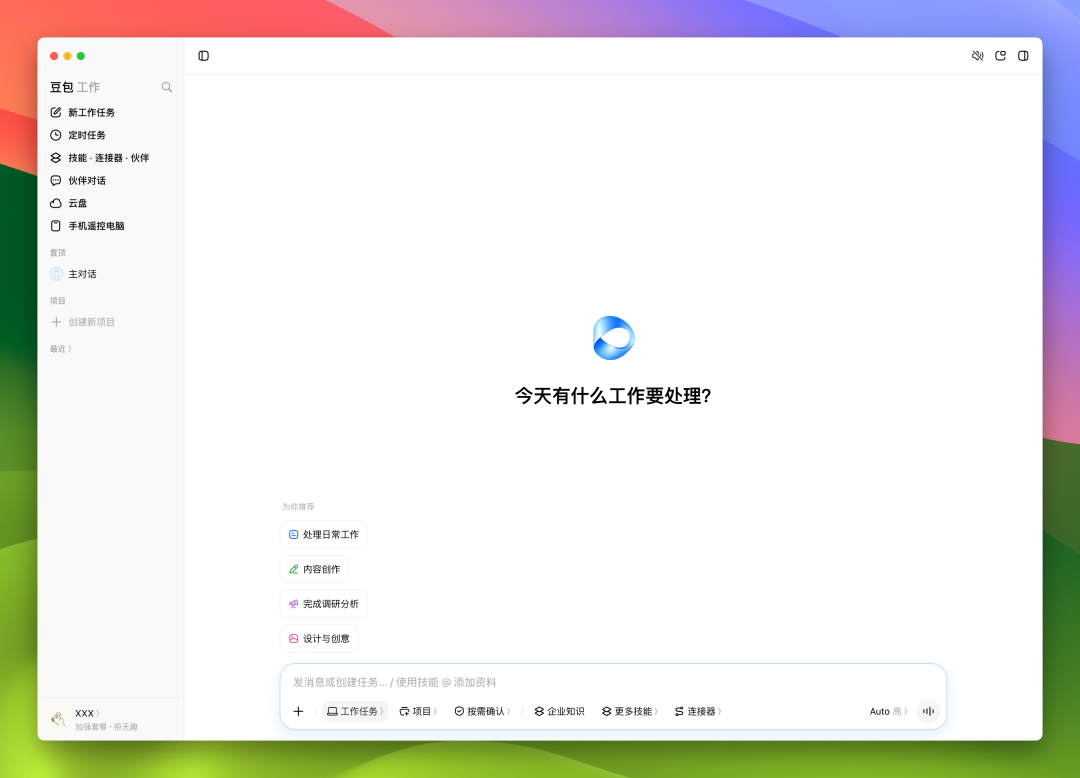This screenshot has width=1080, height=778.
Task: Click the muted speaker icon
Action: pyautogui.click(x=977, y=56)
